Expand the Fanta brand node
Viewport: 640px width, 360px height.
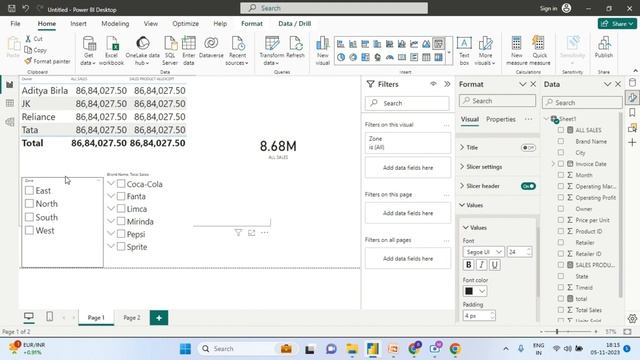pyautogui.click(x=111, y=196)
